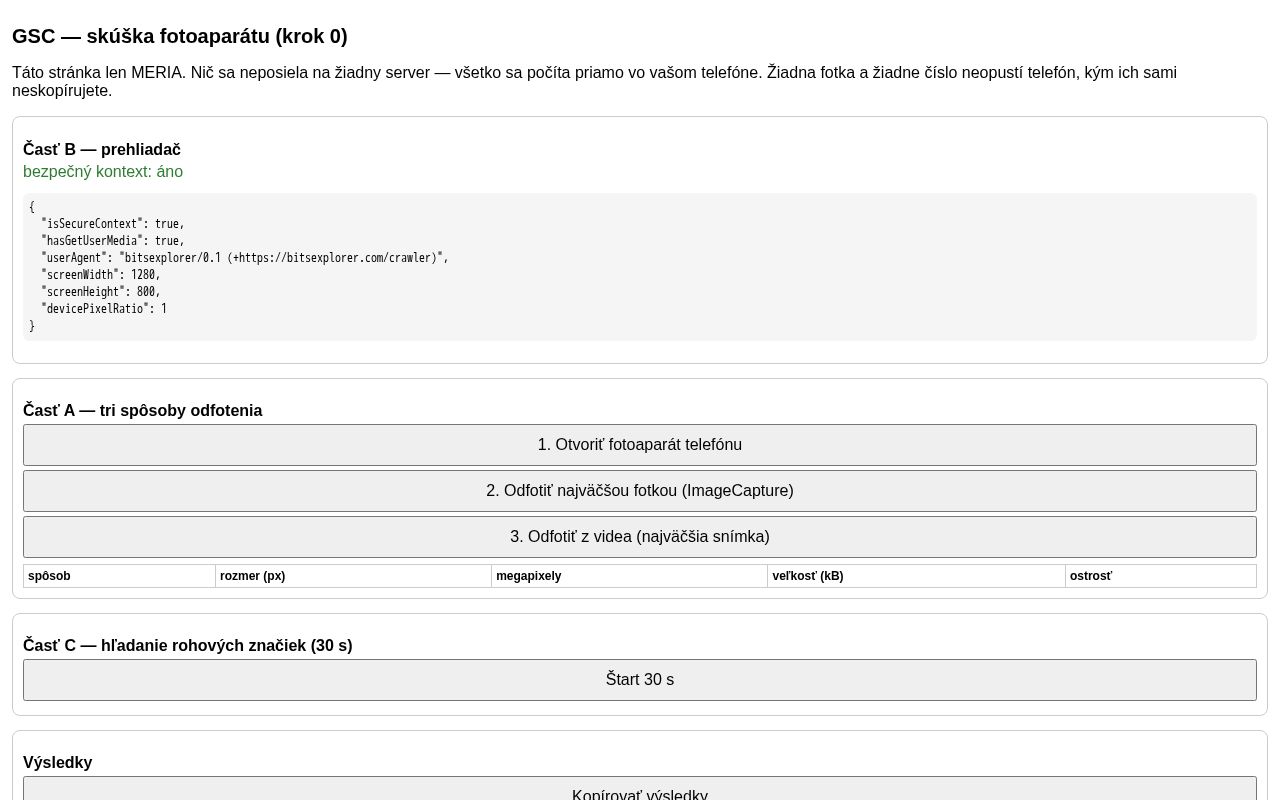Screen dimensions: 1280x800
Task: Select the 'ostrosť' column header
Action: 1161,576
